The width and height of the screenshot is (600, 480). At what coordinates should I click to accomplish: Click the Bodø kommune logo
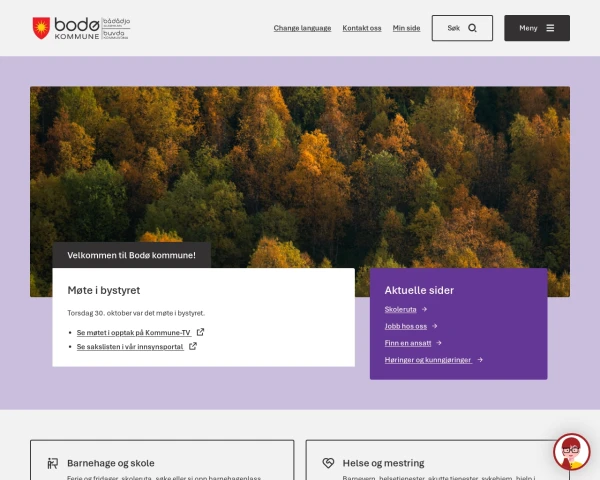tap(81, 28)
